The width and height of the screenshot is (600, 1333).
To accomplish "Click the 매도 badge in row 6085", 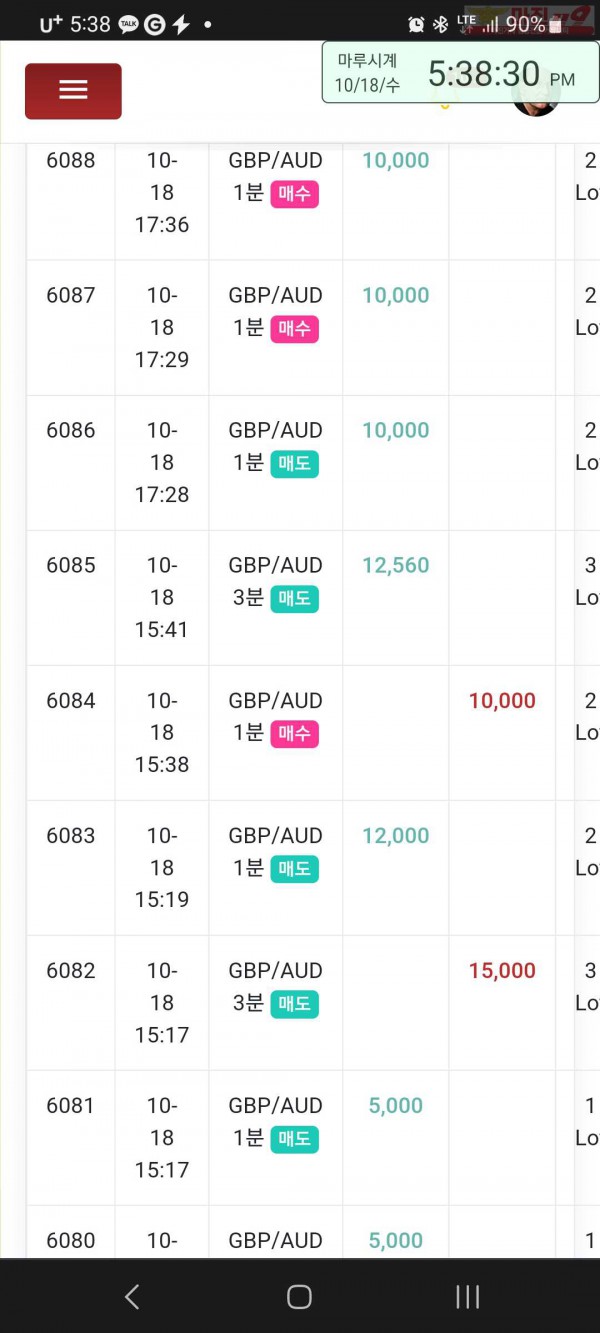I will point(294,599).
